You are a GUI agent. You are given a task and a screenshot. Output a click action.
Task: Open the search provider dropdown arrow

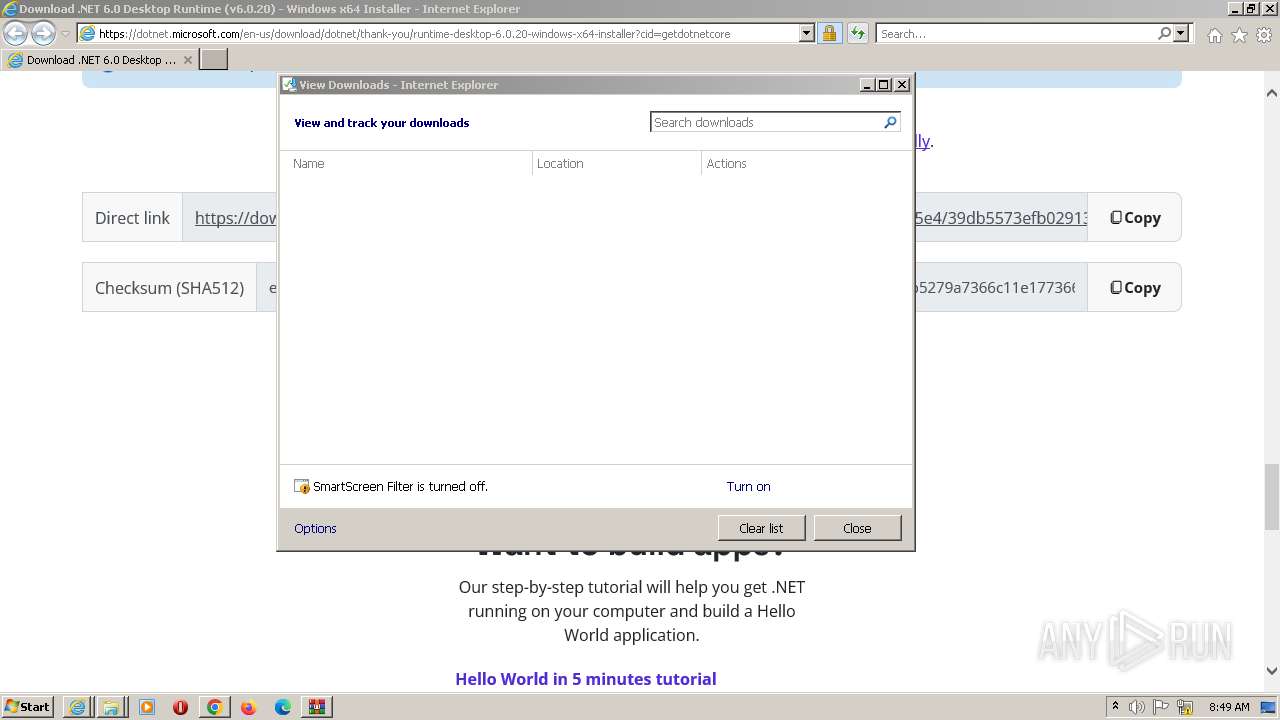pos(1181,33)
